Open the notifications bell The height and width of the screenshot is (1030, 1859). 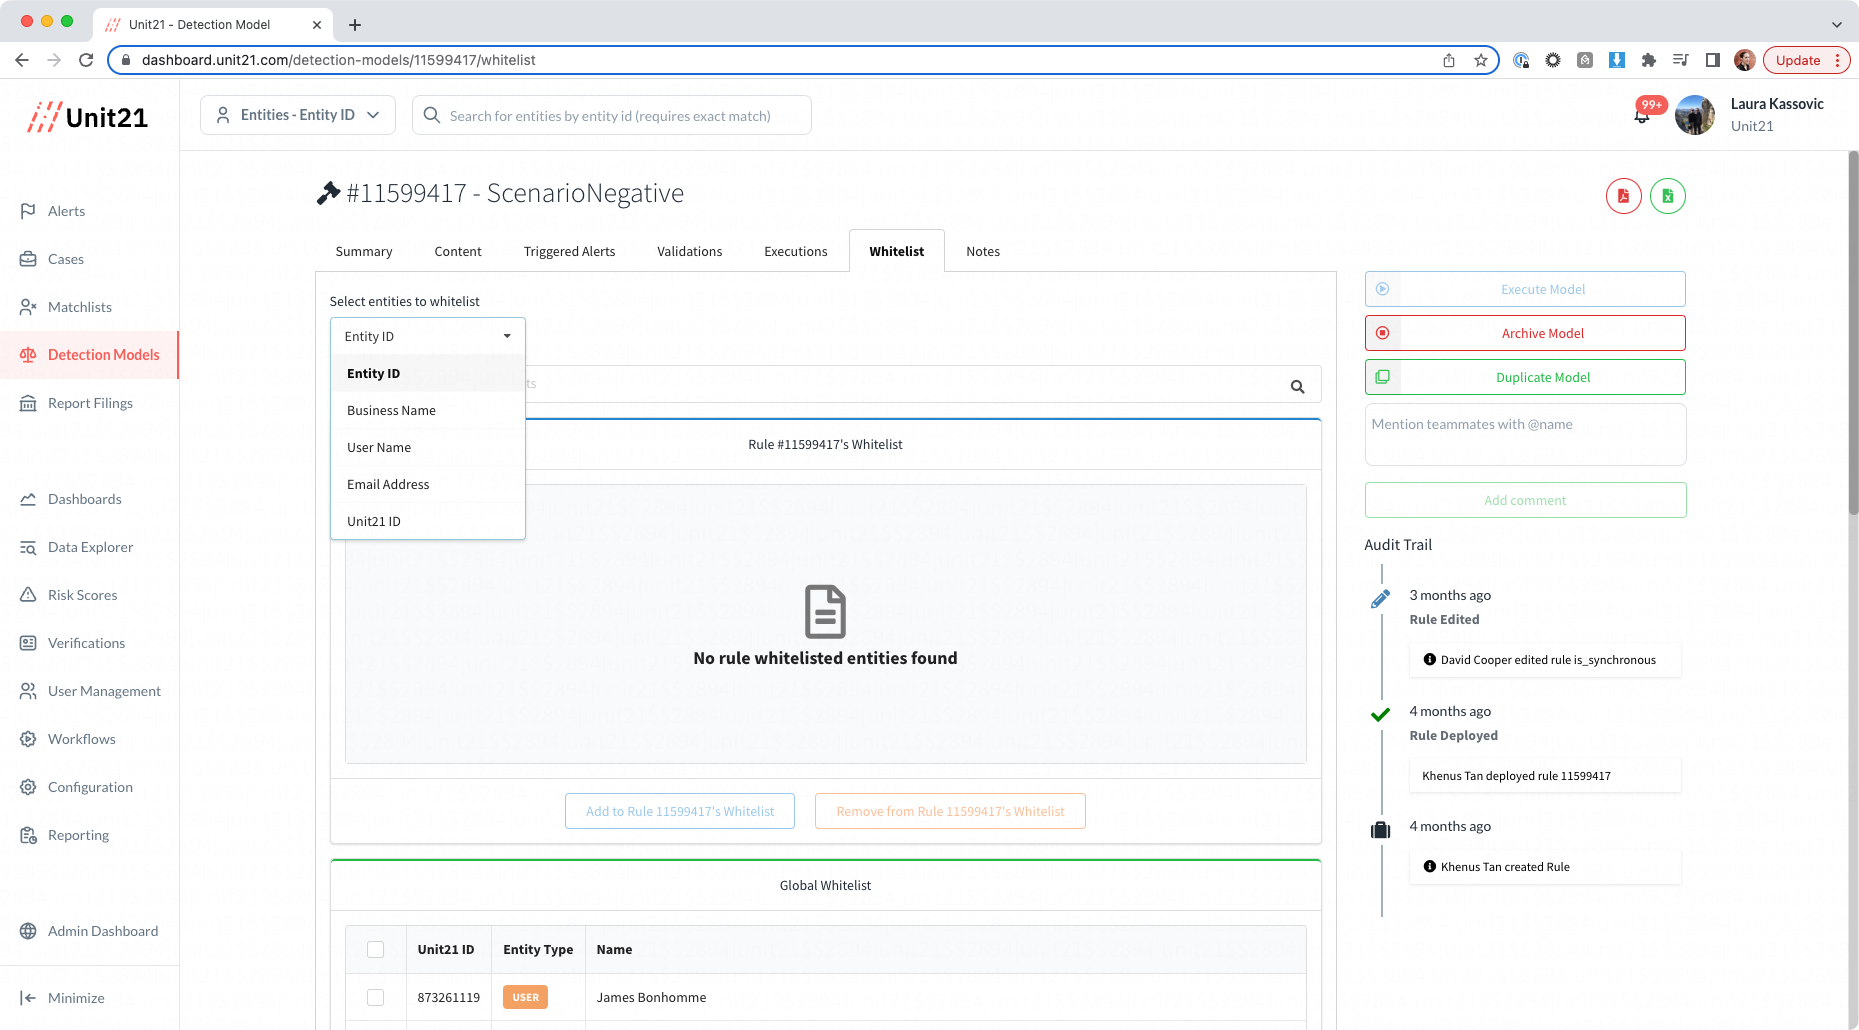coord(1642,115)
